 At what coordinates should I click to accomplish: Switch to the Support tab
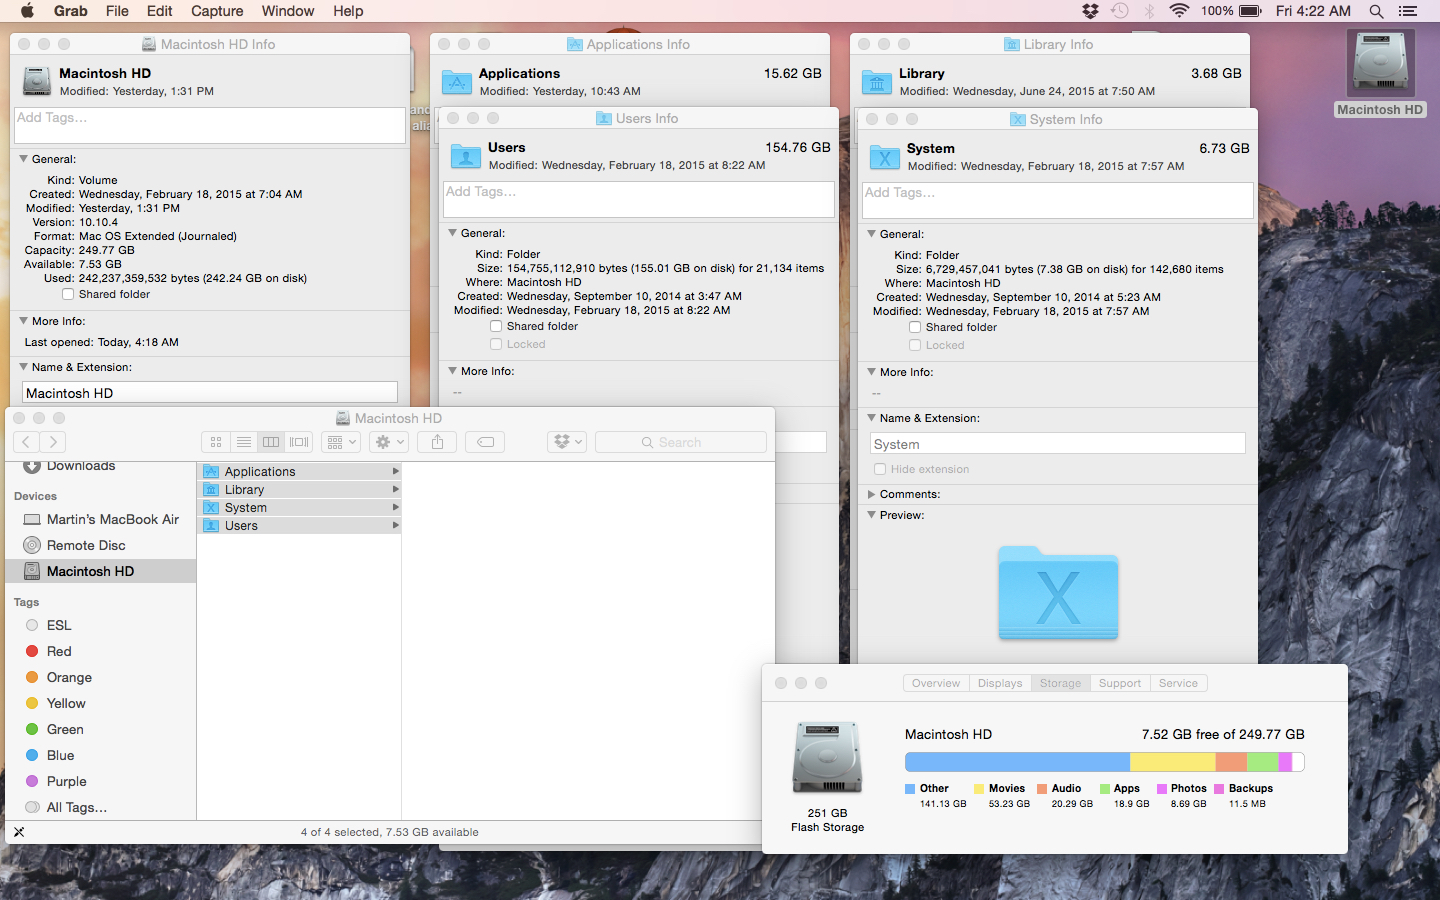(x=1120, y=683)
